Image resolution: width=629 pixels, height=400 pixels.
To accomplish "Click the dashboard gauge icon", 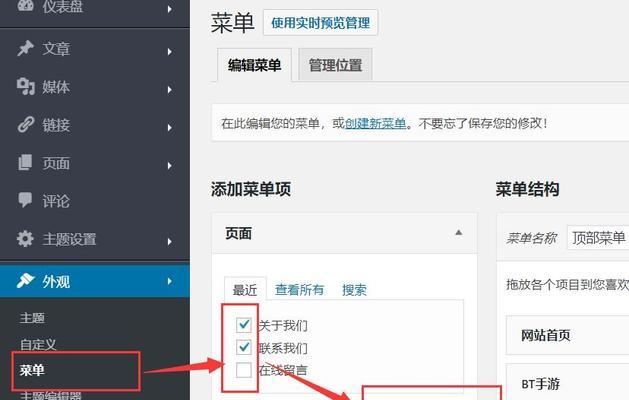I will [x=25, y=5].
